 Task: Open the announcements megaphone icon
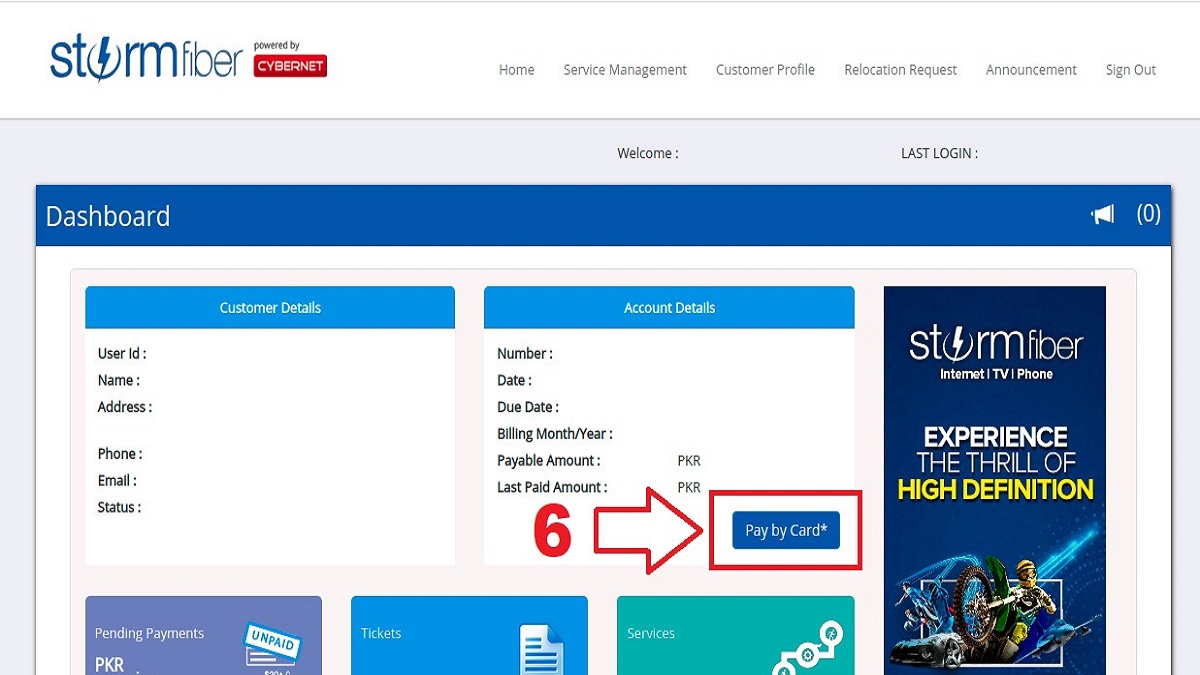point(1103,214)
